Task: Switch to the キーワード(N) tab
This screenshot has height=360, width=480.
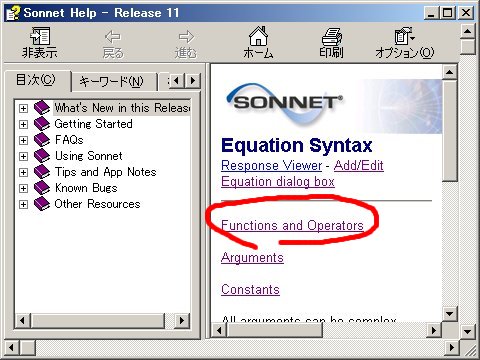Action: [x=111, y=81]
